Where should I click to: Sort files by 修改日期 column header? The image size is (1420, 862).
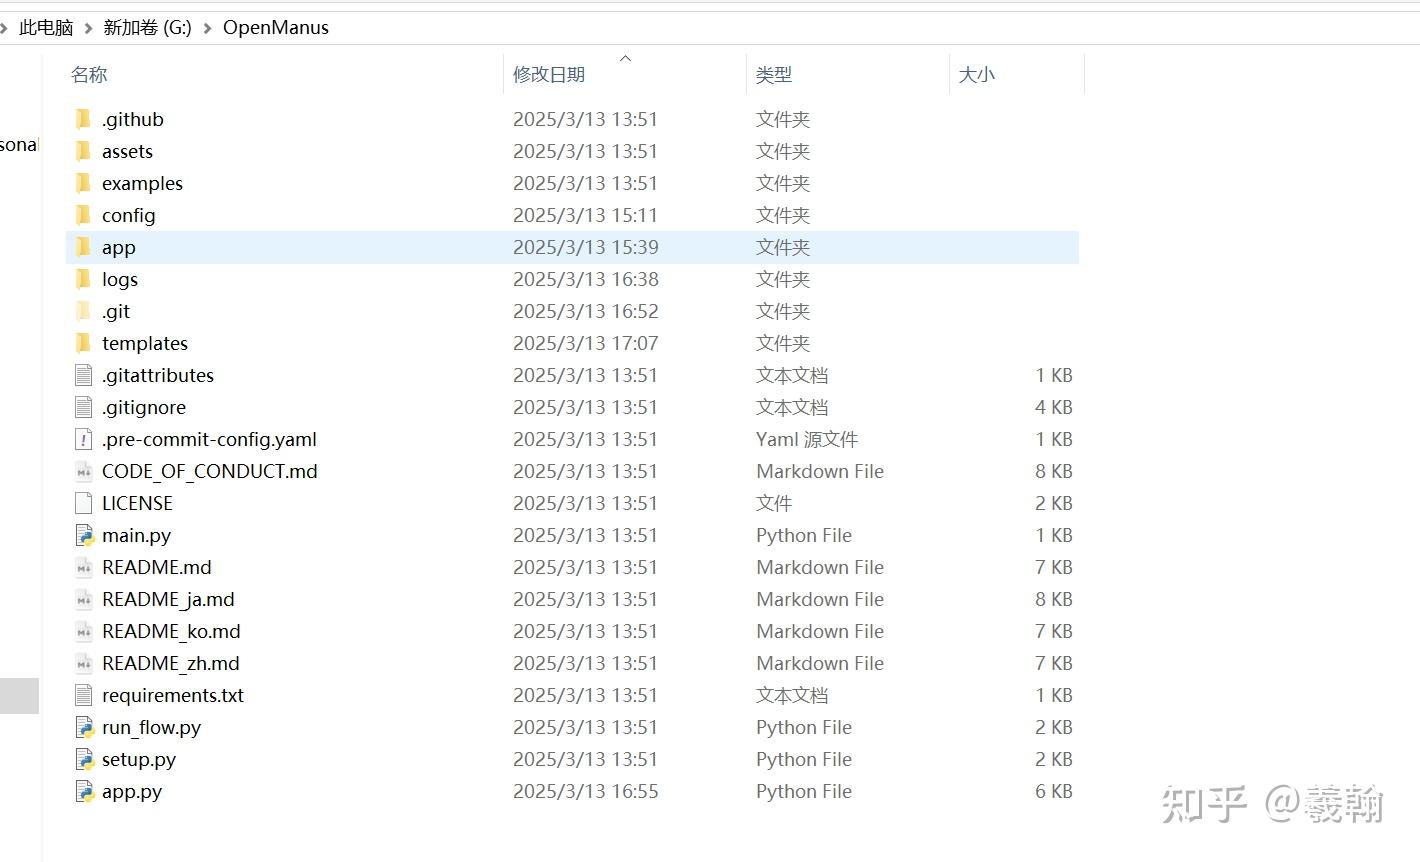coord(549,75)
